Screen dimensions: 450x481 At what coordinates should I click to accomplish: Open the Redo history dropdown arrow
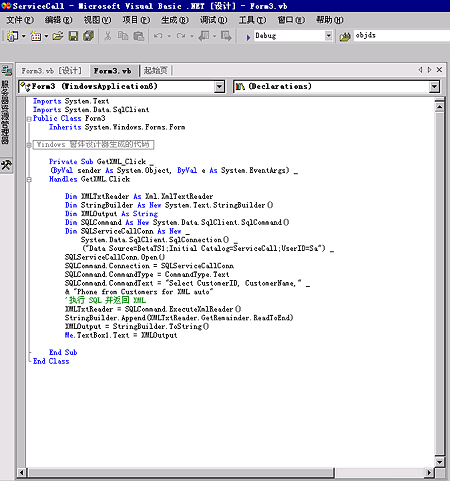point(192,36)
